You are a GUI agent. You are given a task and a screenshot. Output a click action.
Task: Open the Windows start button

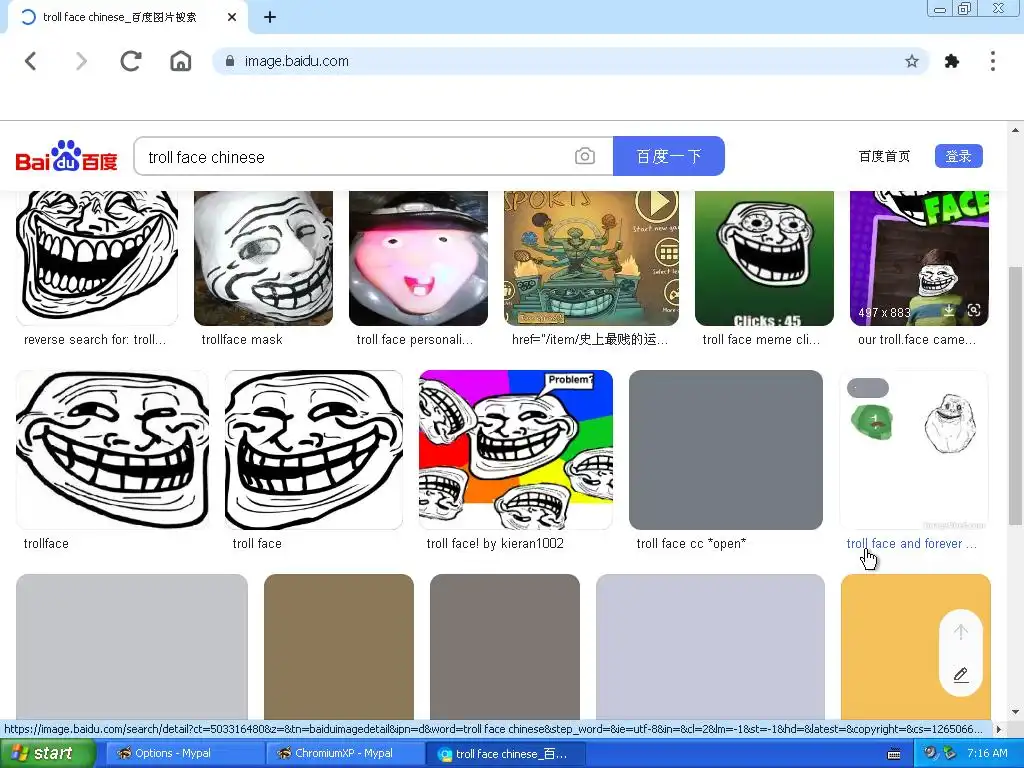48,754
